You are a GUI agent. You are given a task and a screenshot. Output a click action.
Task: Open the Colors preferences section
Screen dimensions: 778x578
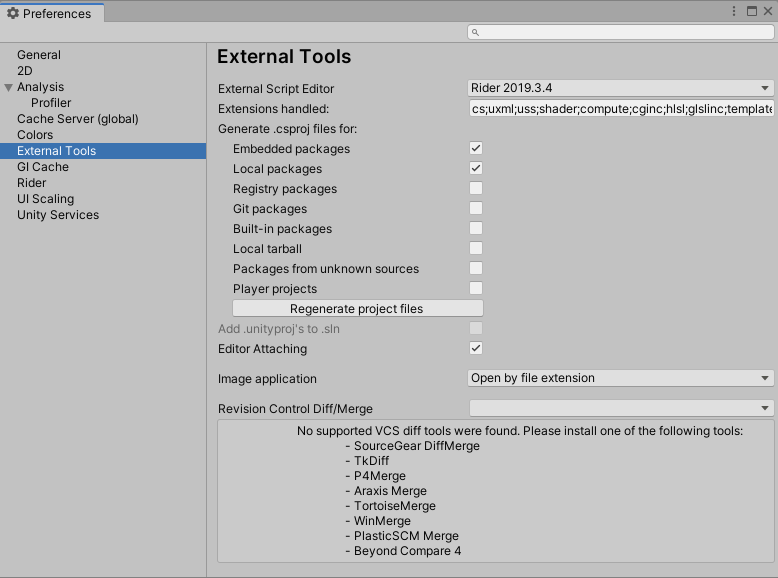(x=35, y=135)
